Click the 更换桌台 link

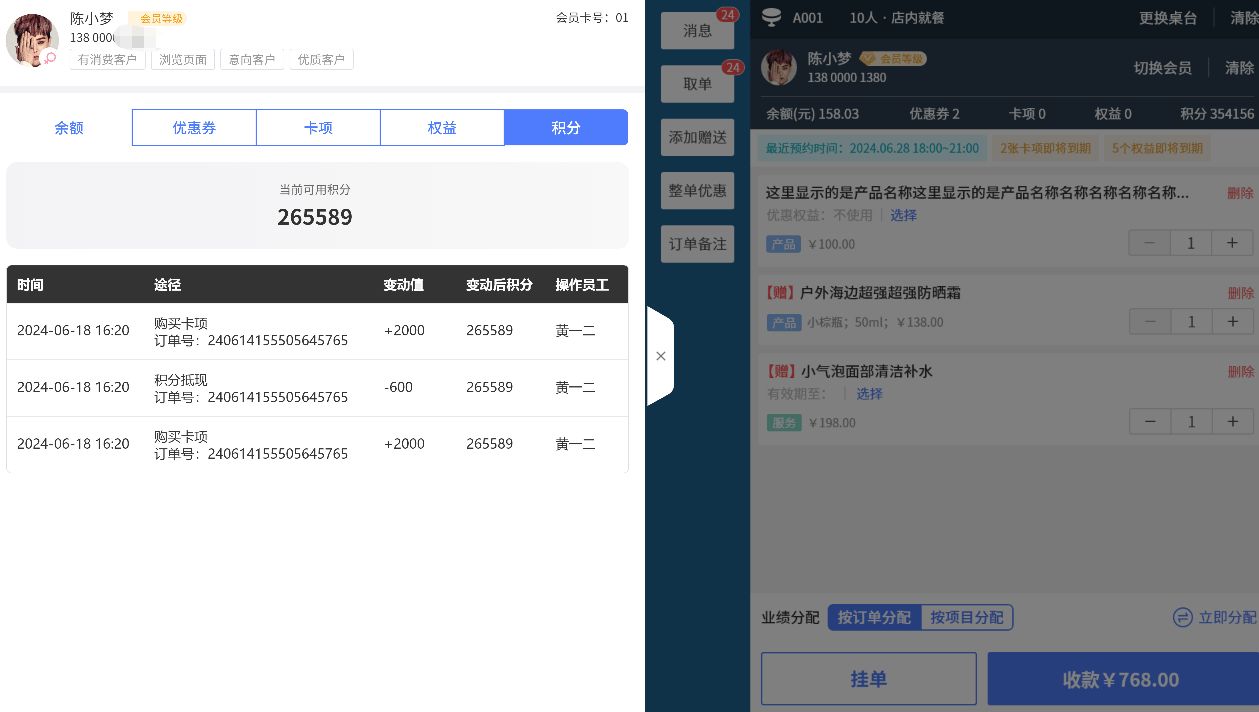[1168, 18]
